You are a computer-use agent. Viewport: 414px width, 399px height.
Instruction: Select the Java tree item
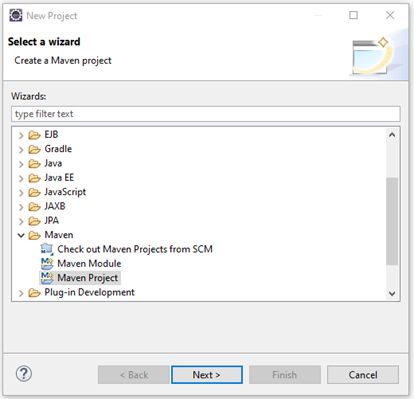click(x=53, y=163)
